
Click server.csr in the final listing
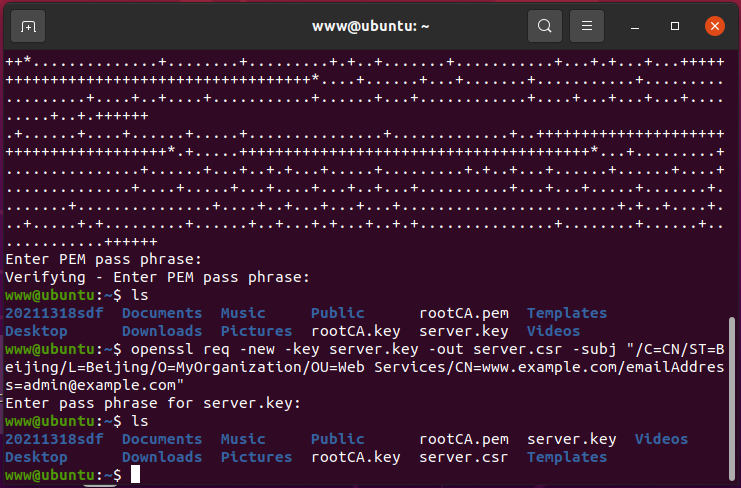[463, 457]
